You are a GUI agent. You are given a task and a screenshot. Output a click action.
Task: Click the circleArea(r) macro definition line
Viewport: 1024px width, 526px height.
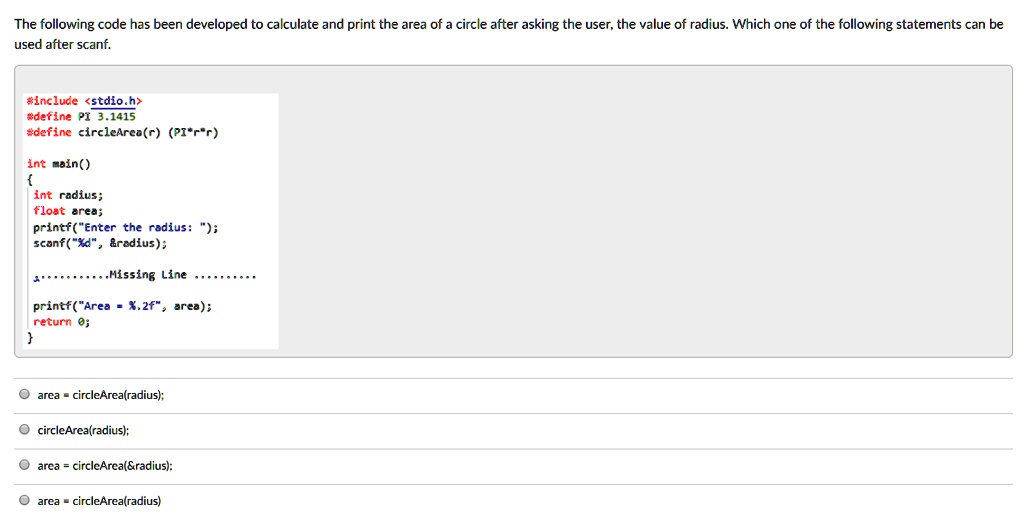click(x=123, y=133)
